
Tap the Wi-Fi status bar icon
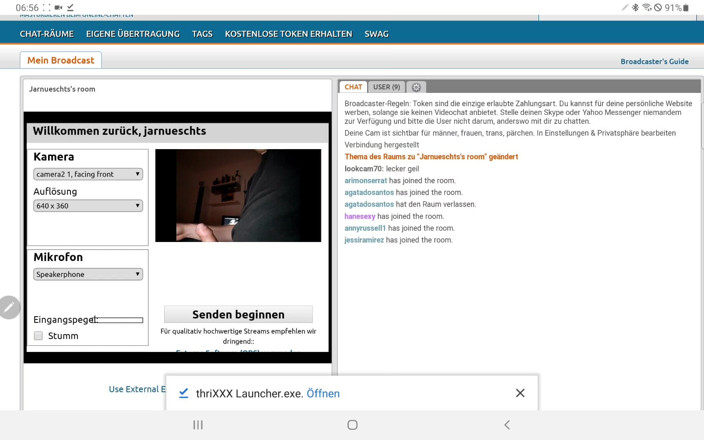coord(647,8)
